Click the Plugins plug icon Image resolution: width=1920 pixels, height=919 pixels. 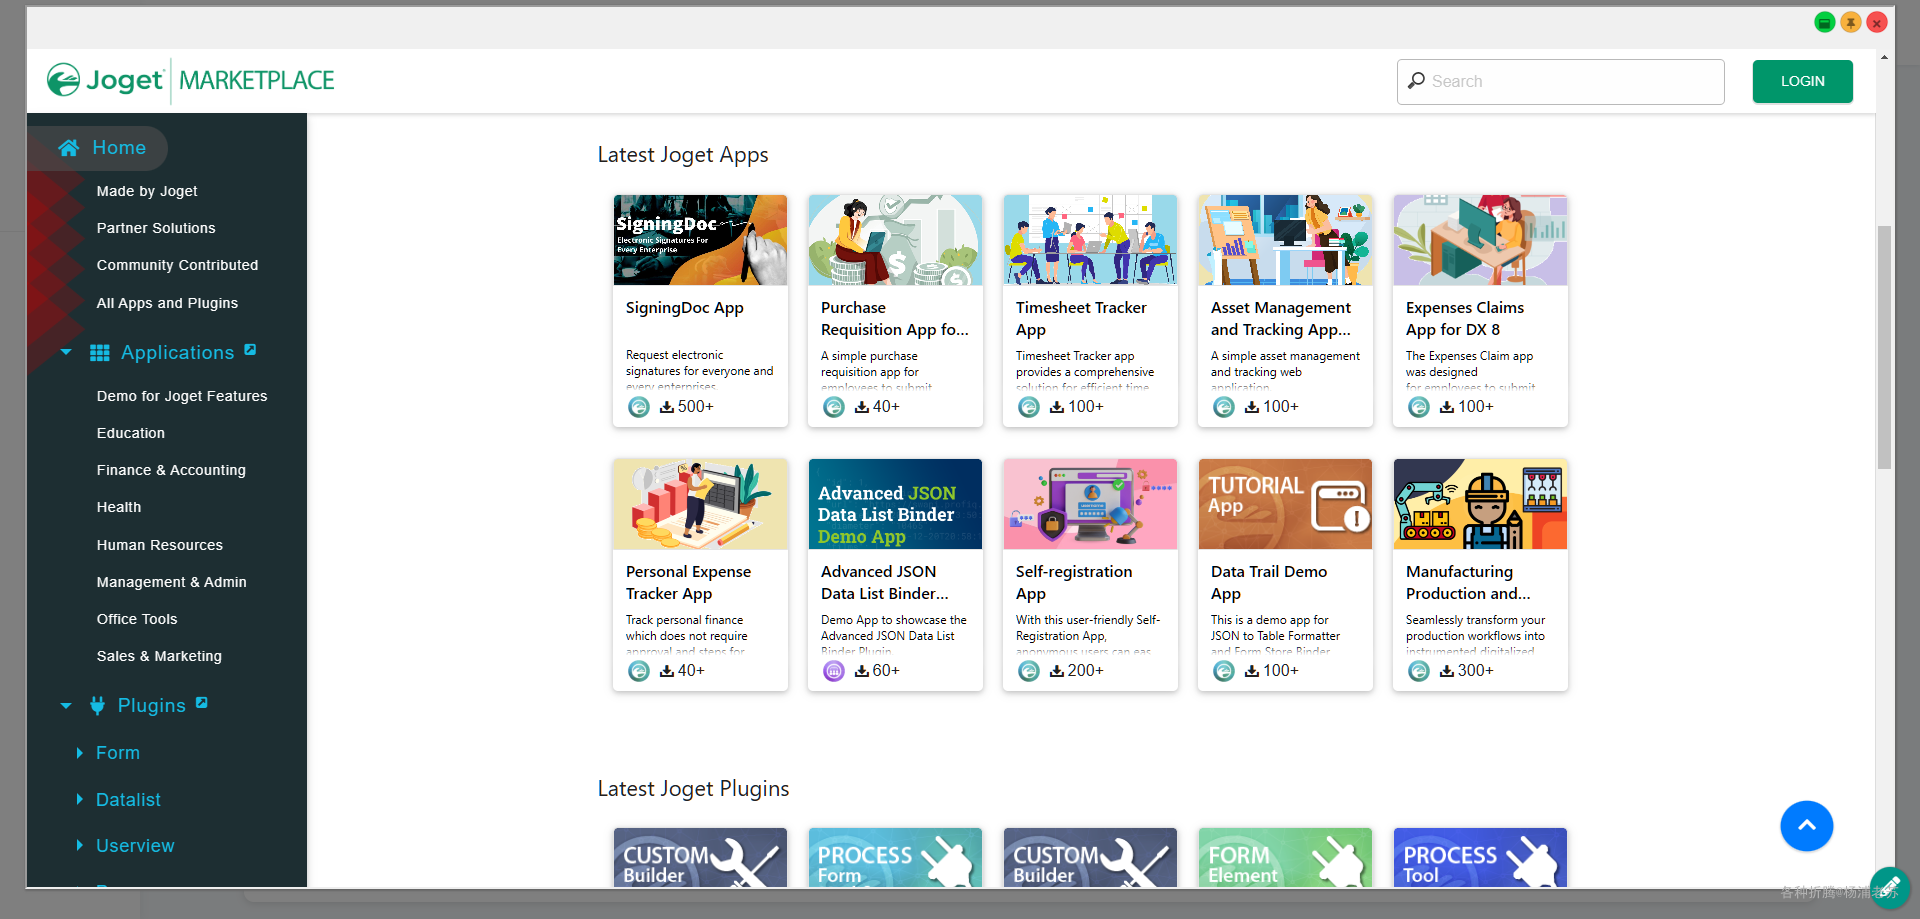(x=97, y=706)
